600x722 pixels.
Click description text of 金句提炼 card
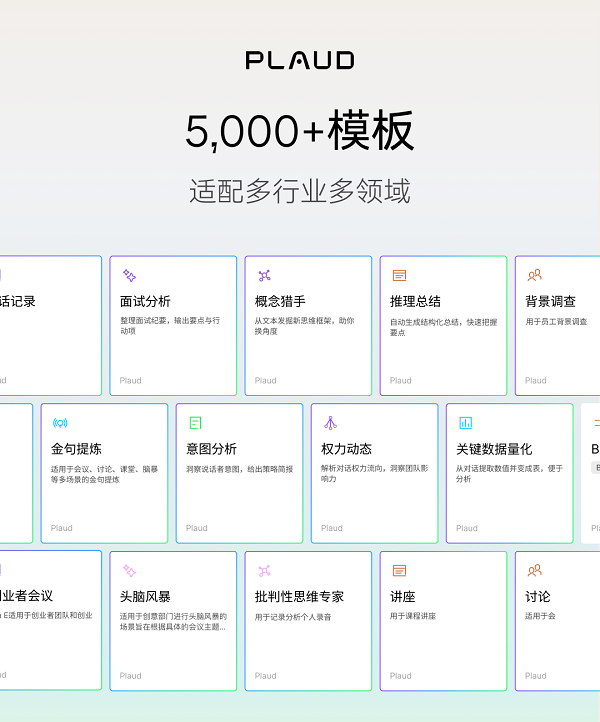pyautogui.click(x=105, y=474)
